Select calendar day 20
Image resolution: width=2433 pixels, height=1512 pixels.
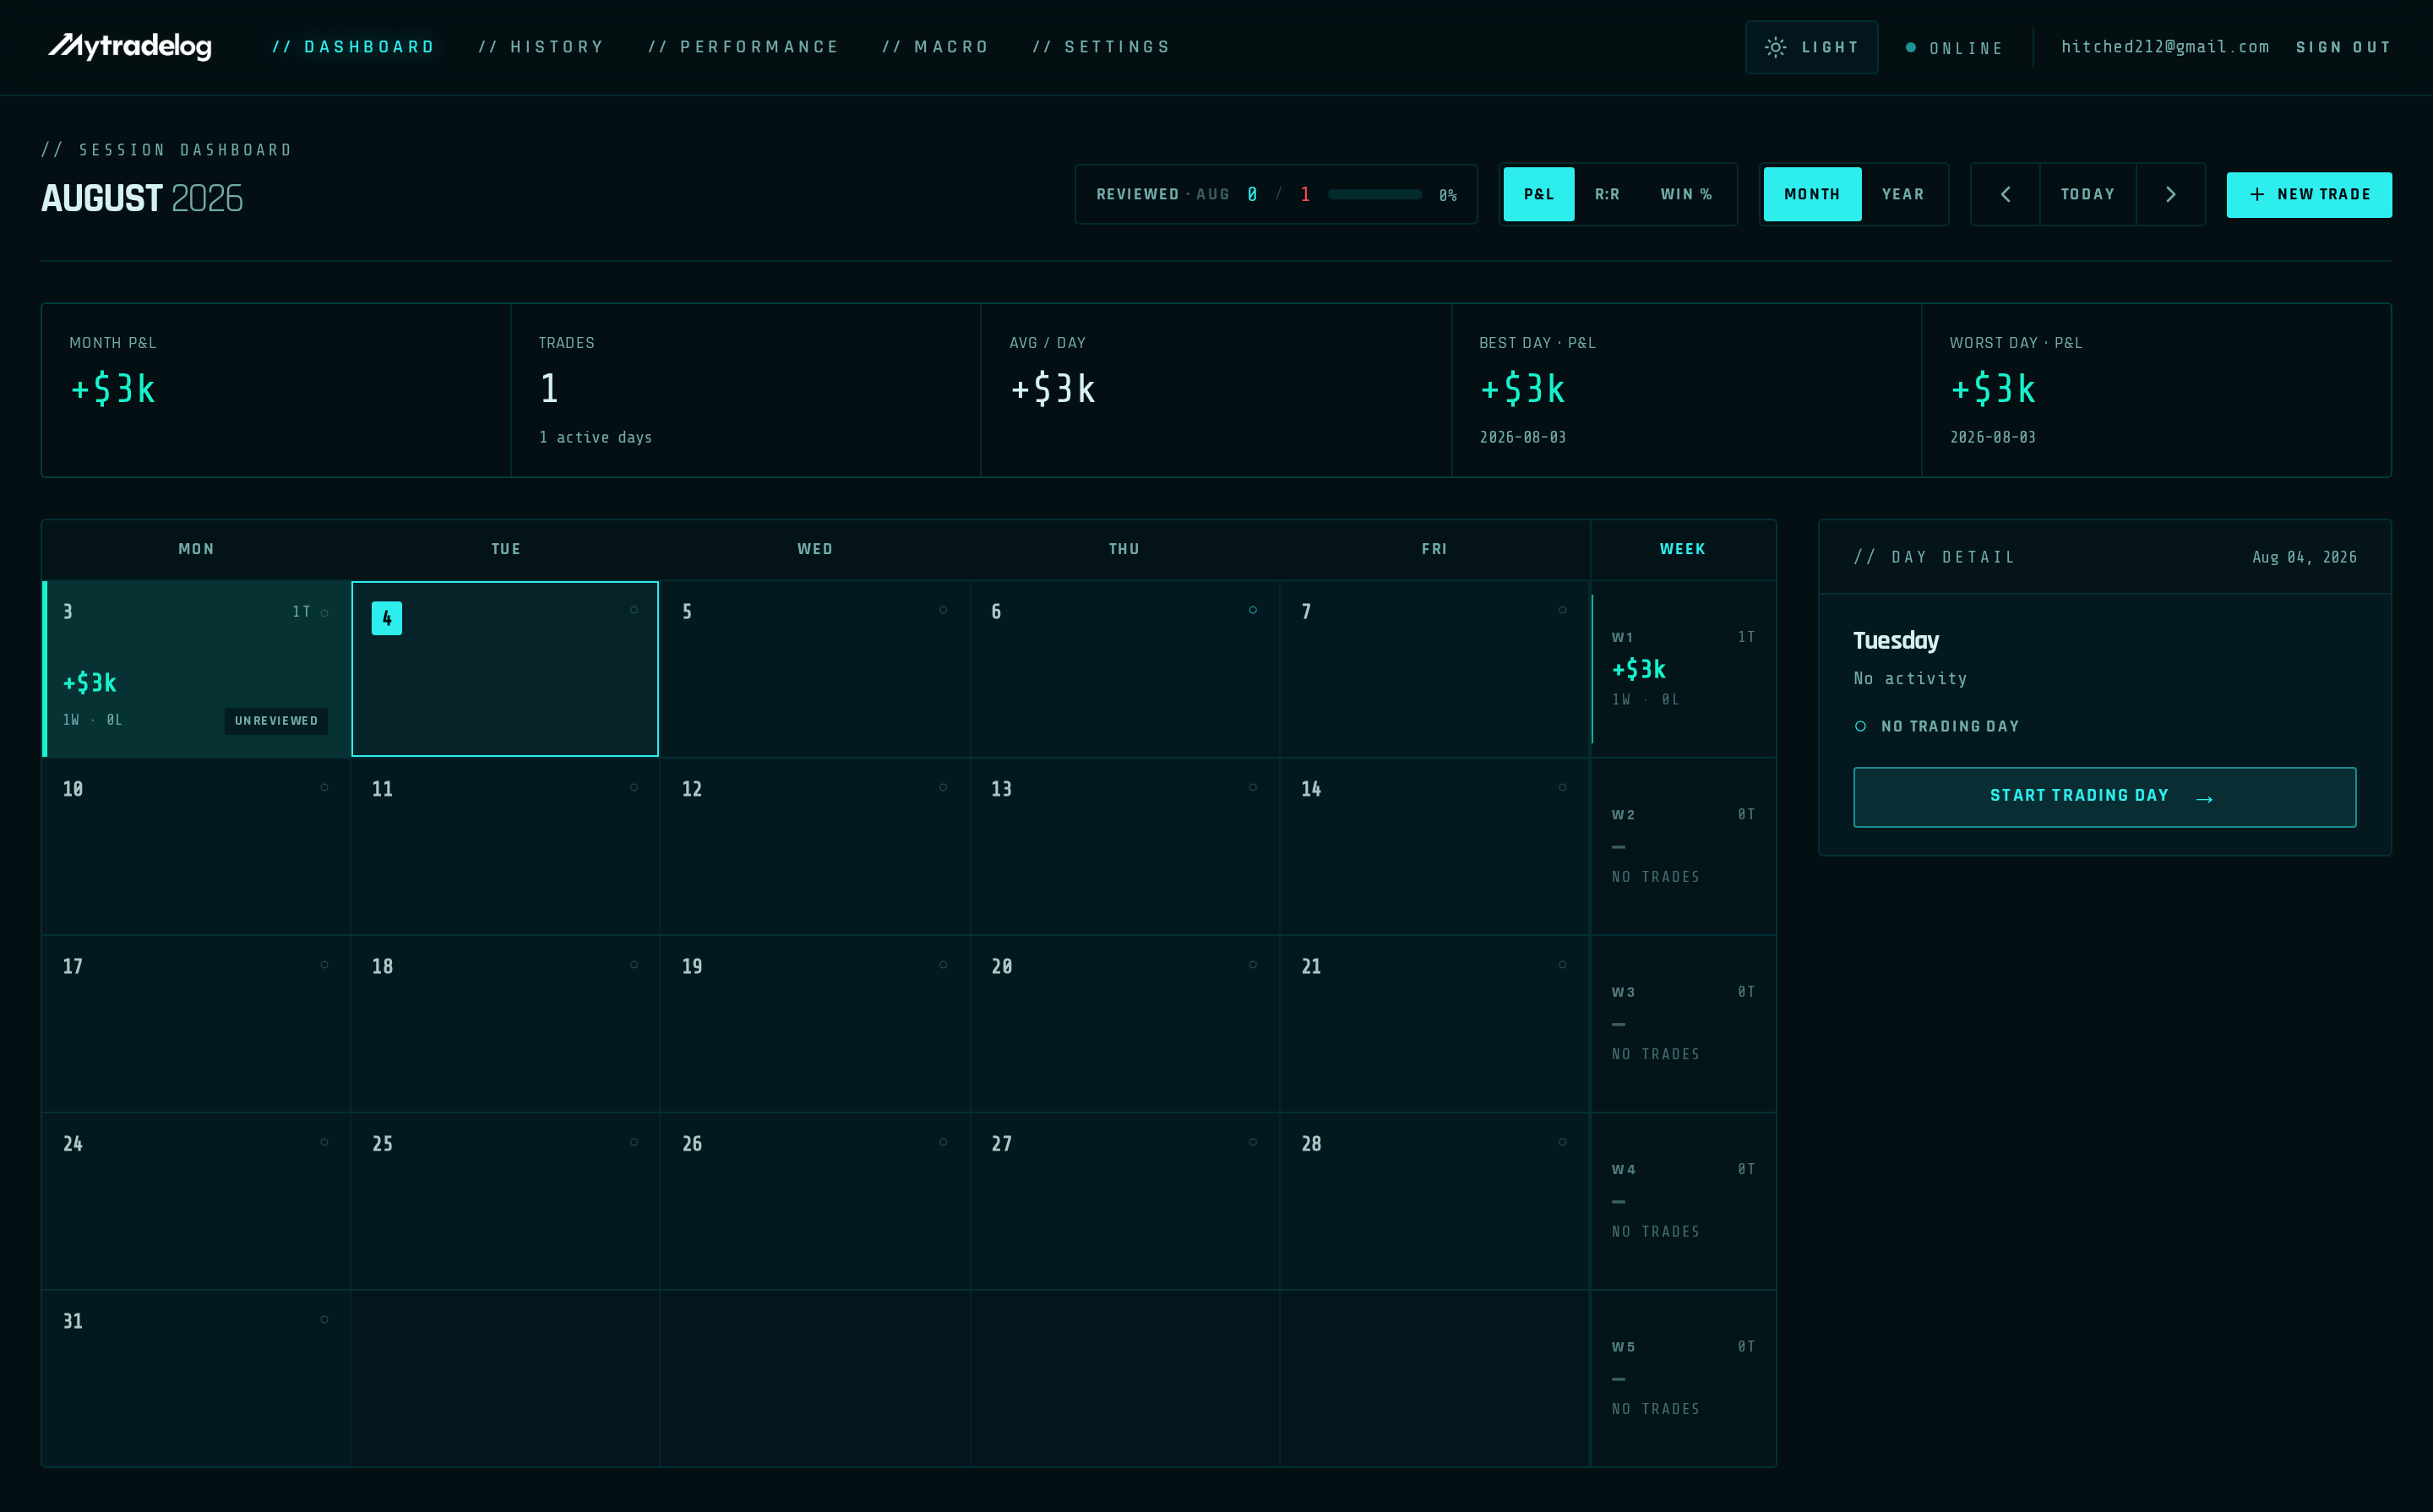1124,1024
